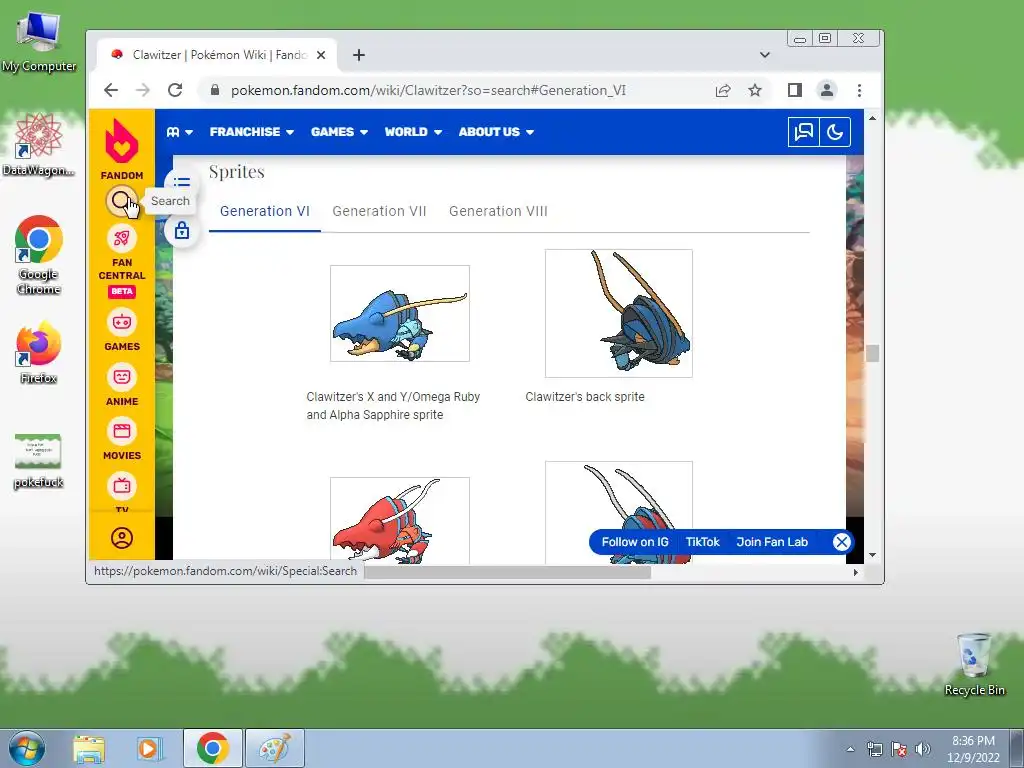Open the wiki explore menu dropdown
The height and width of the screenshot is (768, 1024).
pyautogui.click(x=179, y=132)
